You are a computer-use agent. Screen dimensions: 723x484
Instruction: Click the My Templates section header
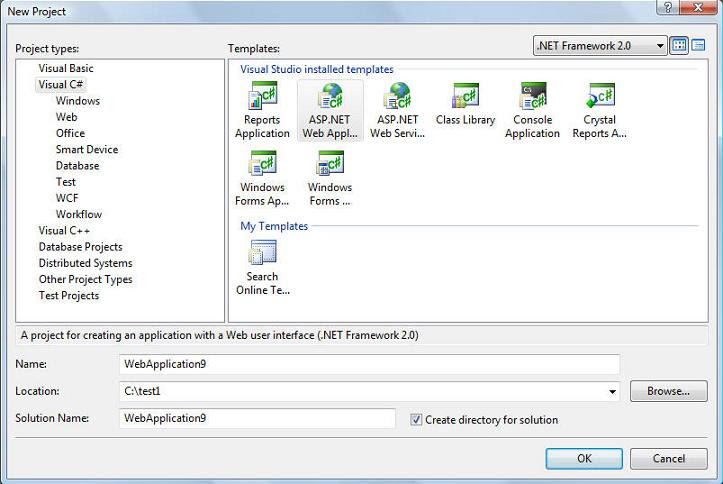(x=274, y=226)
